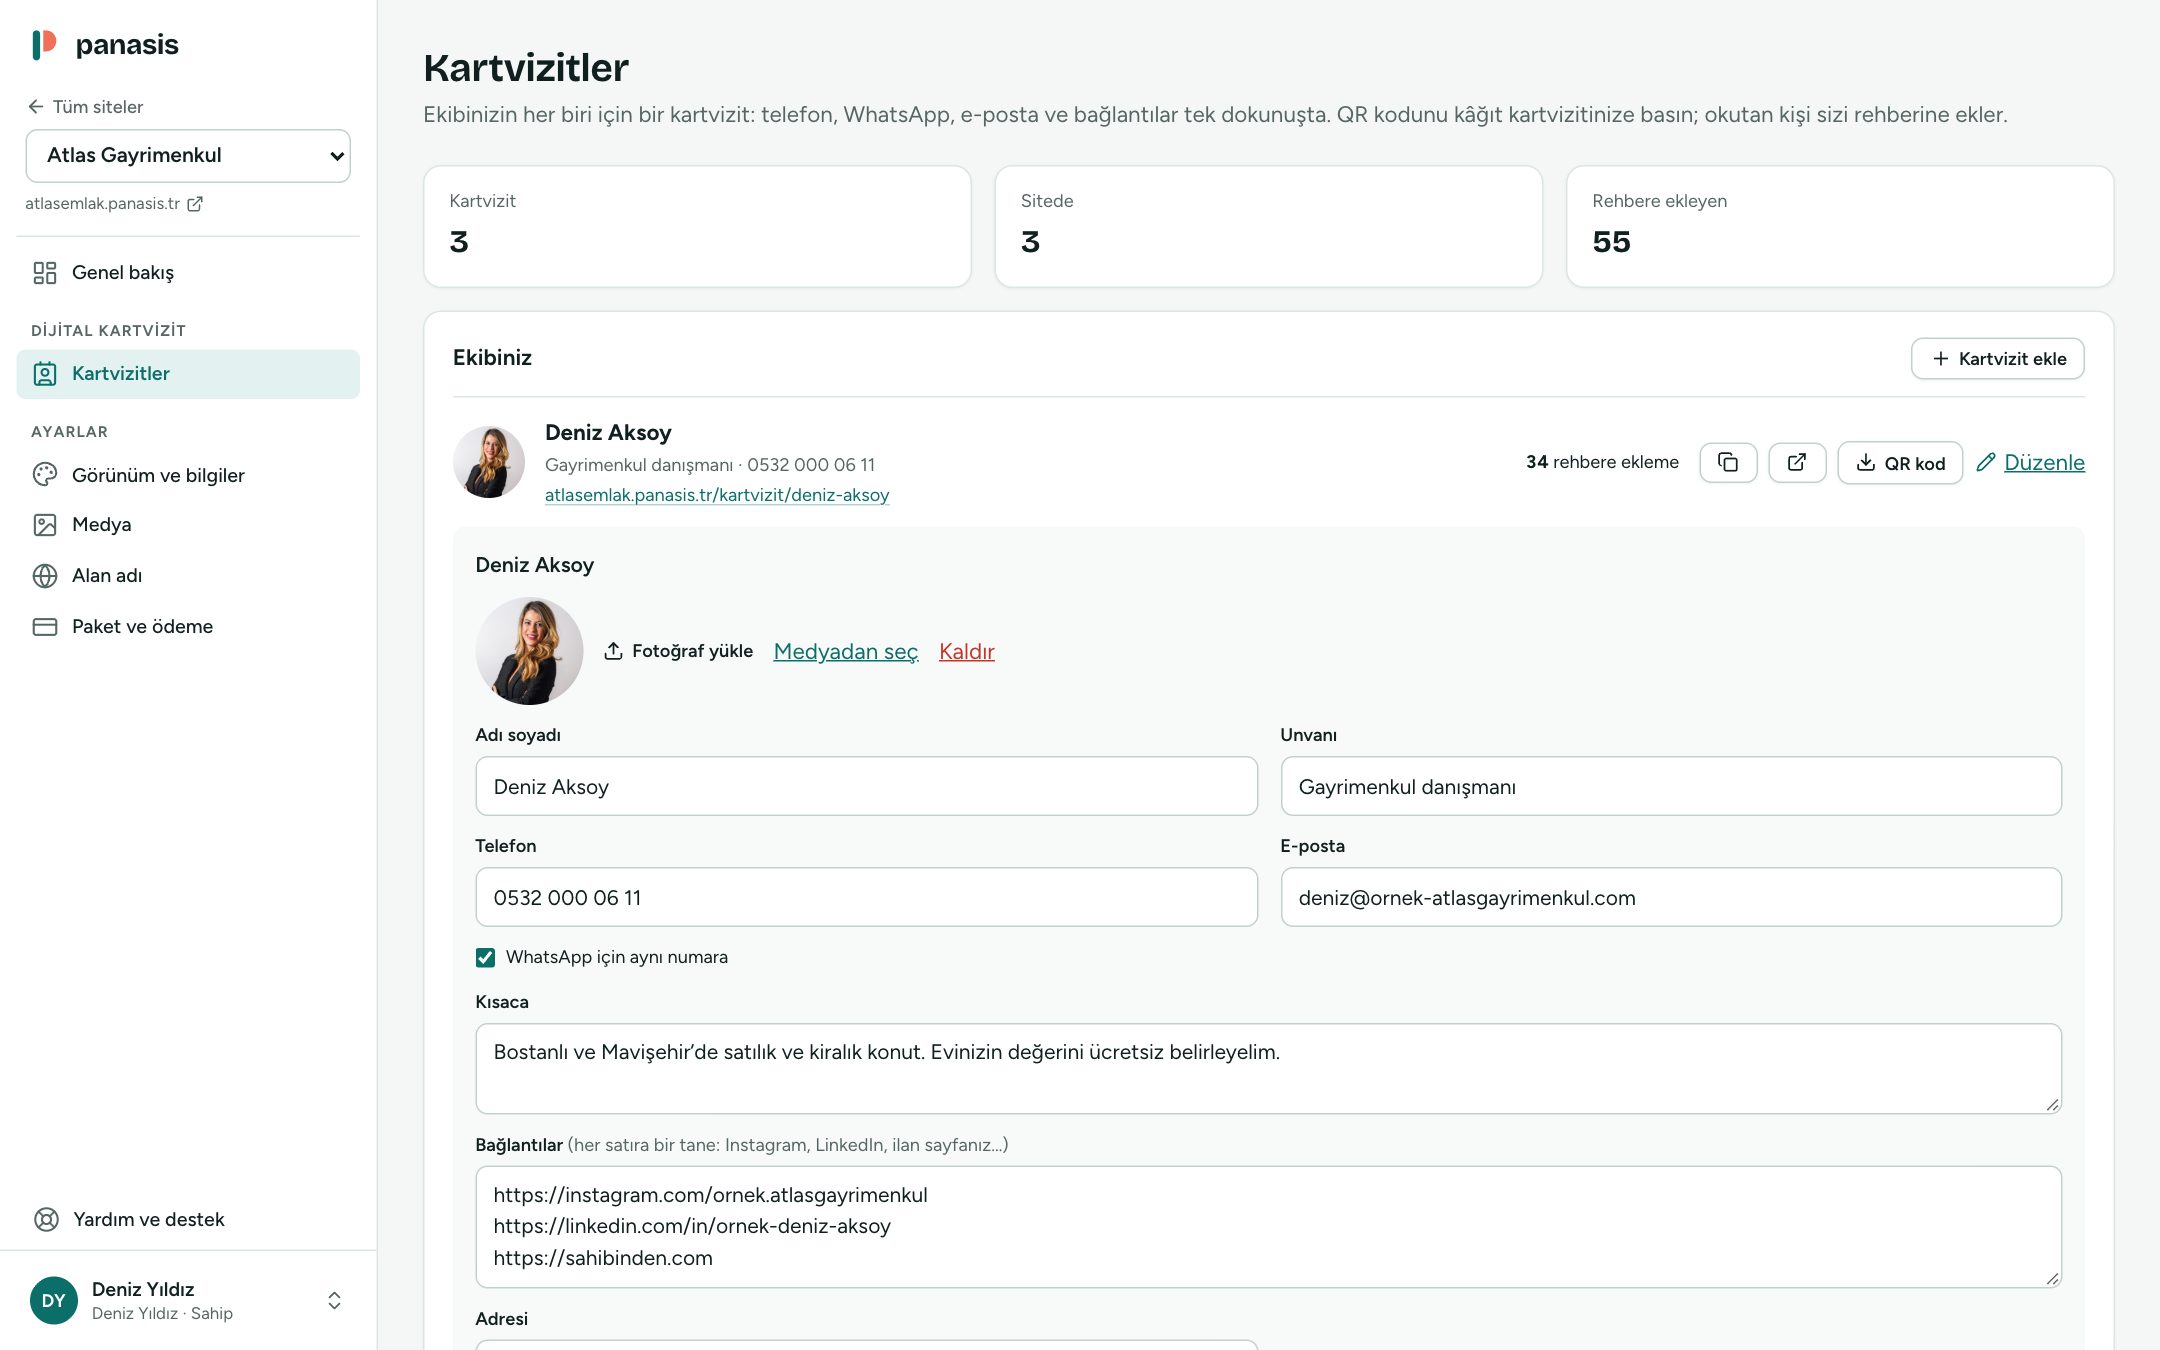The width and height of the screenshot is (2160, 1350).
Task: Open atlasemlak.panasis.tr/kartvizit/deniz-aksoy link
Action: pos(717,495)
